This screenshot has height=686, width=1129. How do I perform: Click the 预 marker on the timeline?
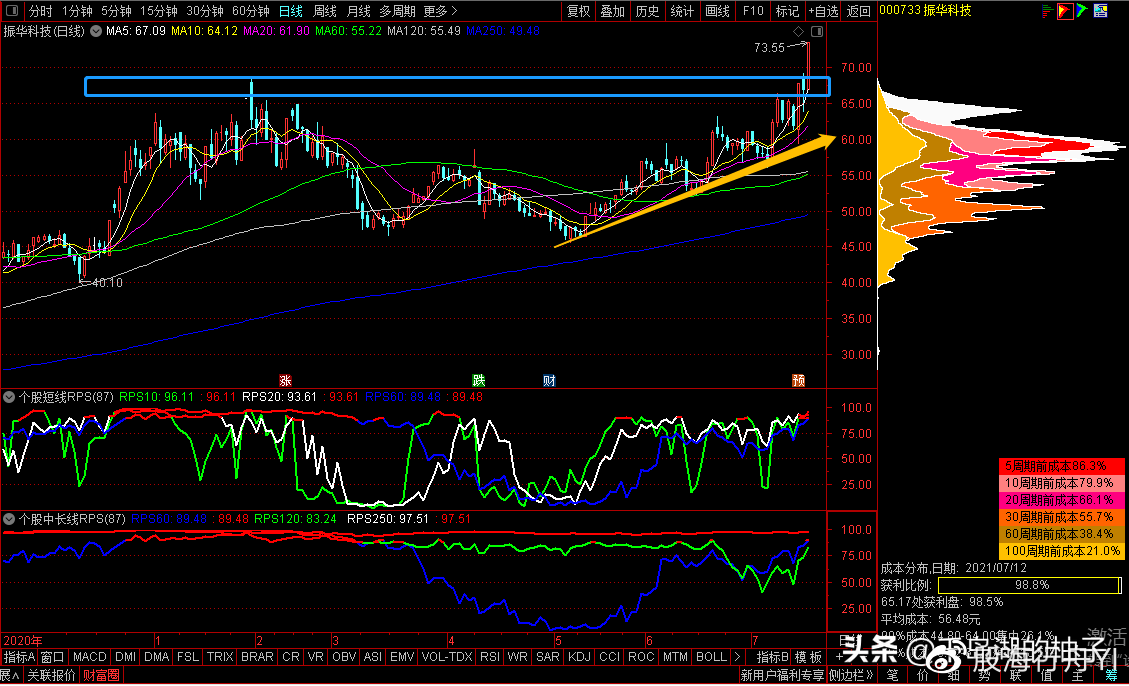point(798,380)
